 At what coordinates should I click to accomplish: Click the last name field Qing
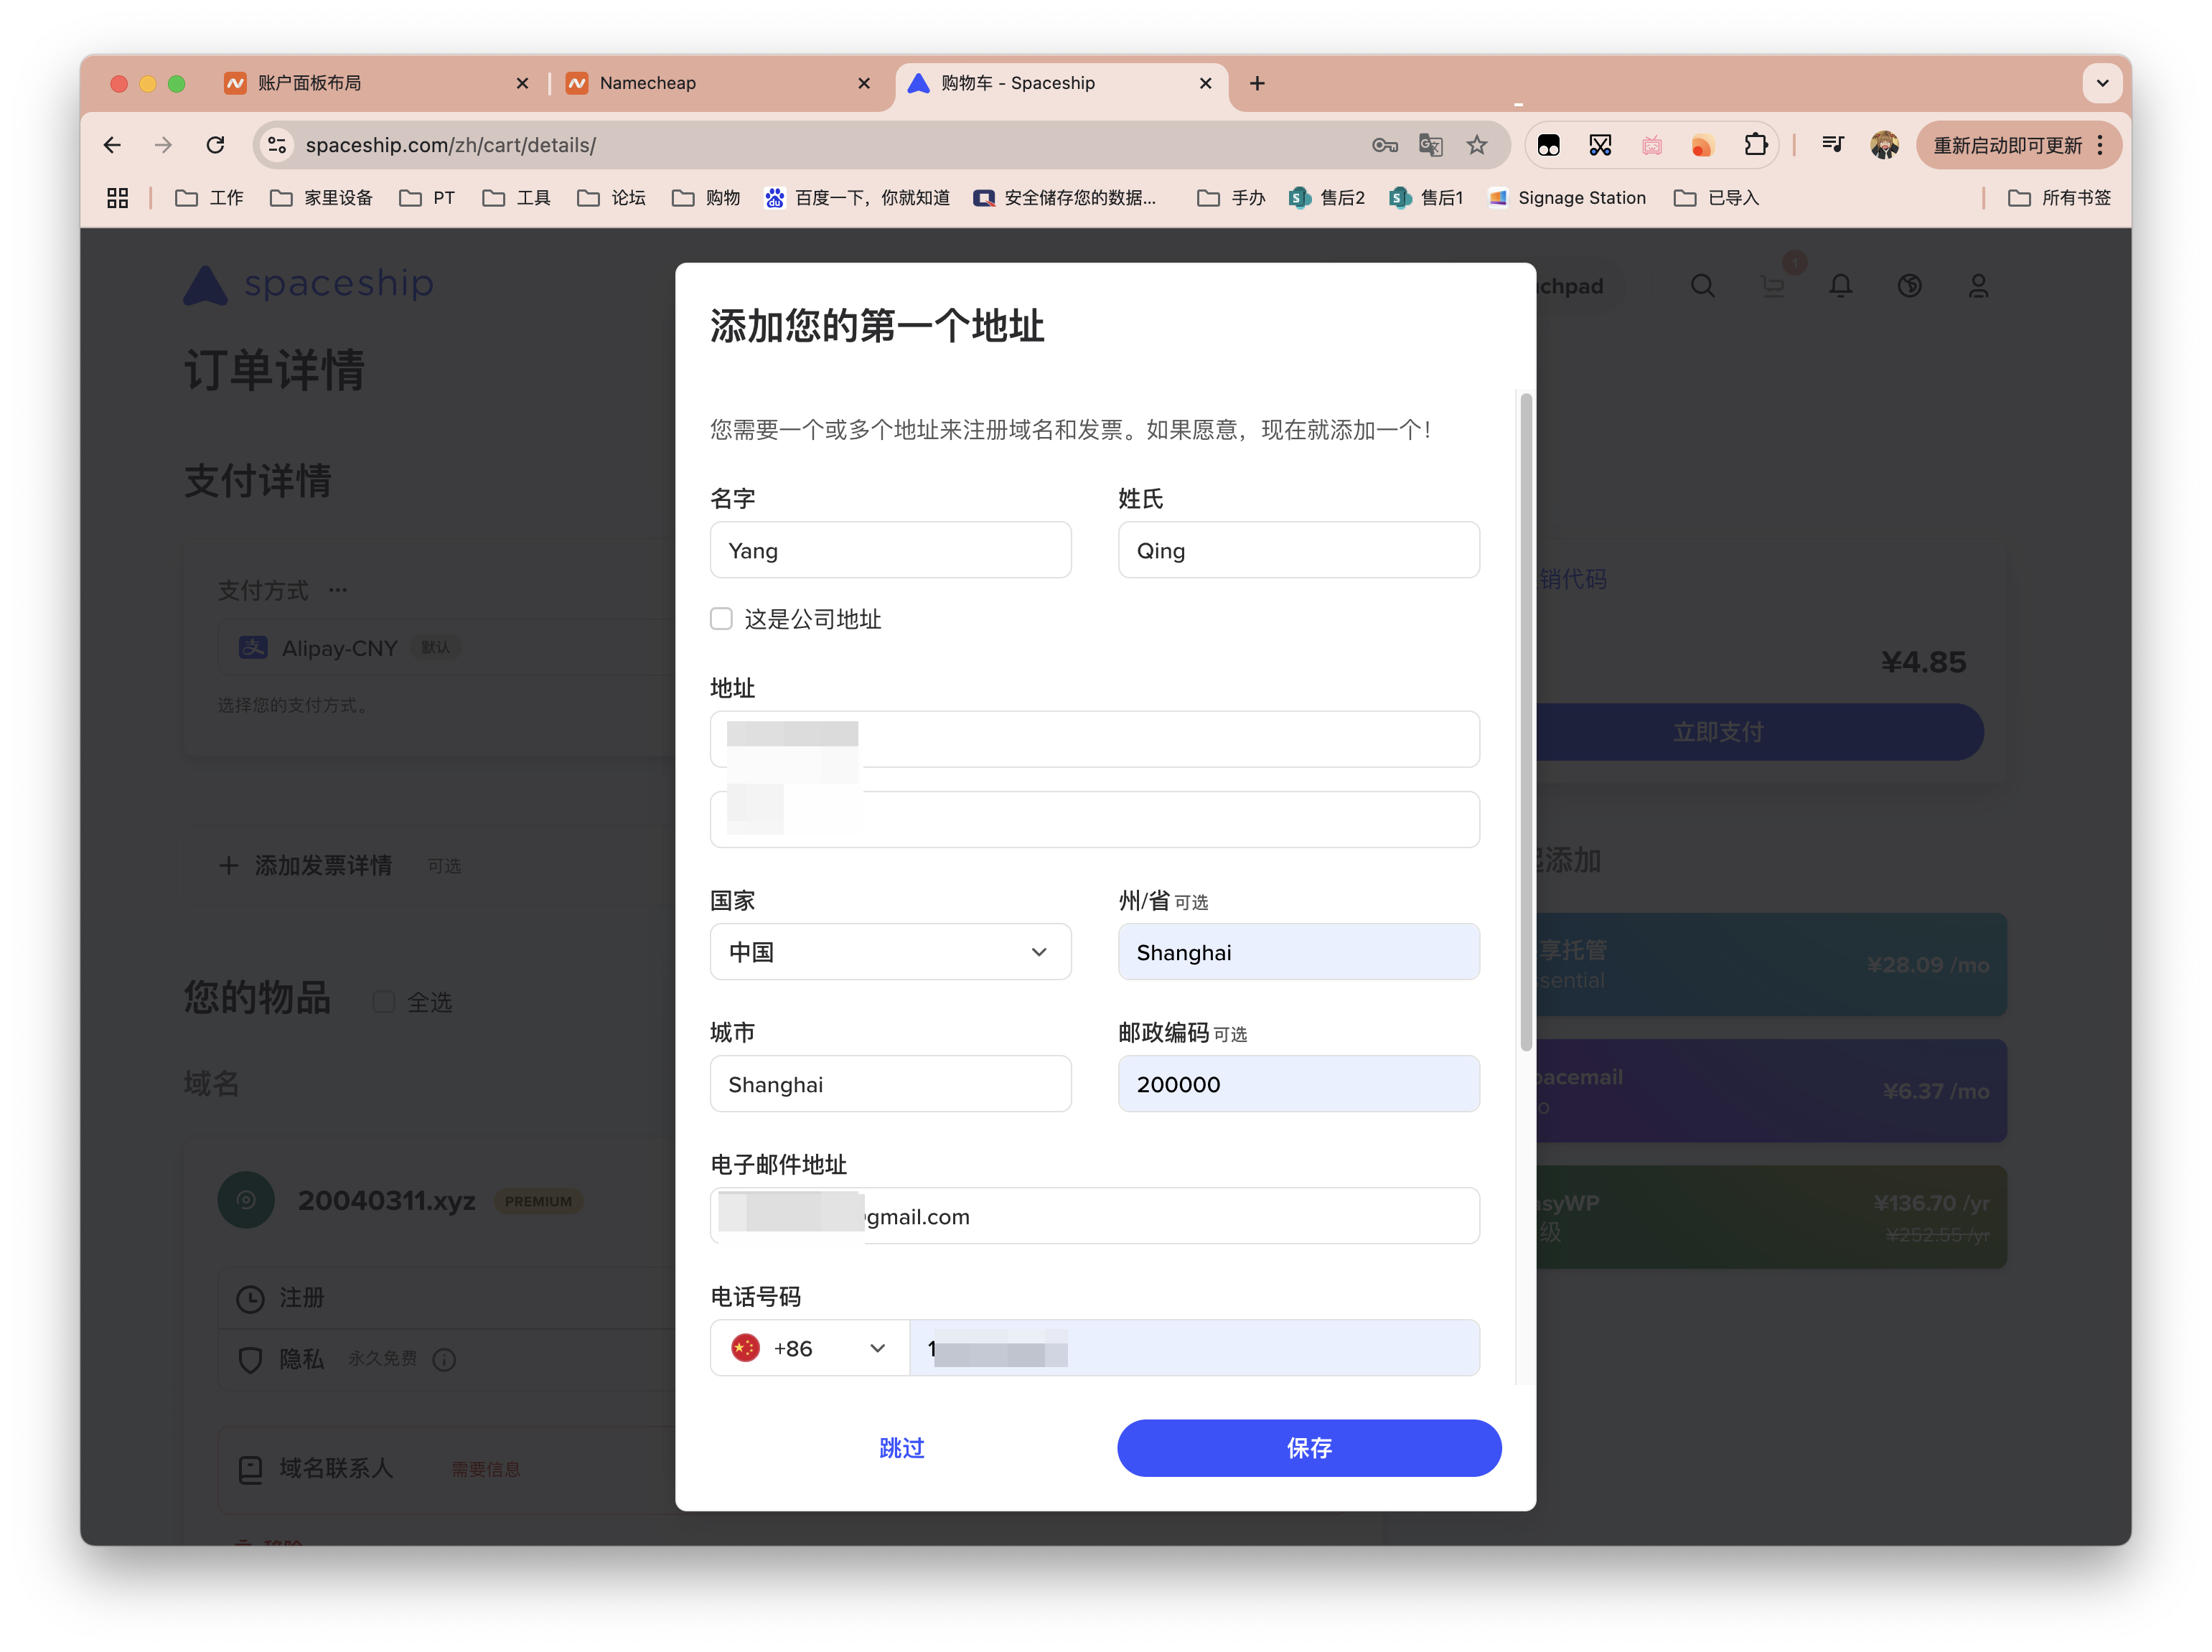click(1298, 550)
